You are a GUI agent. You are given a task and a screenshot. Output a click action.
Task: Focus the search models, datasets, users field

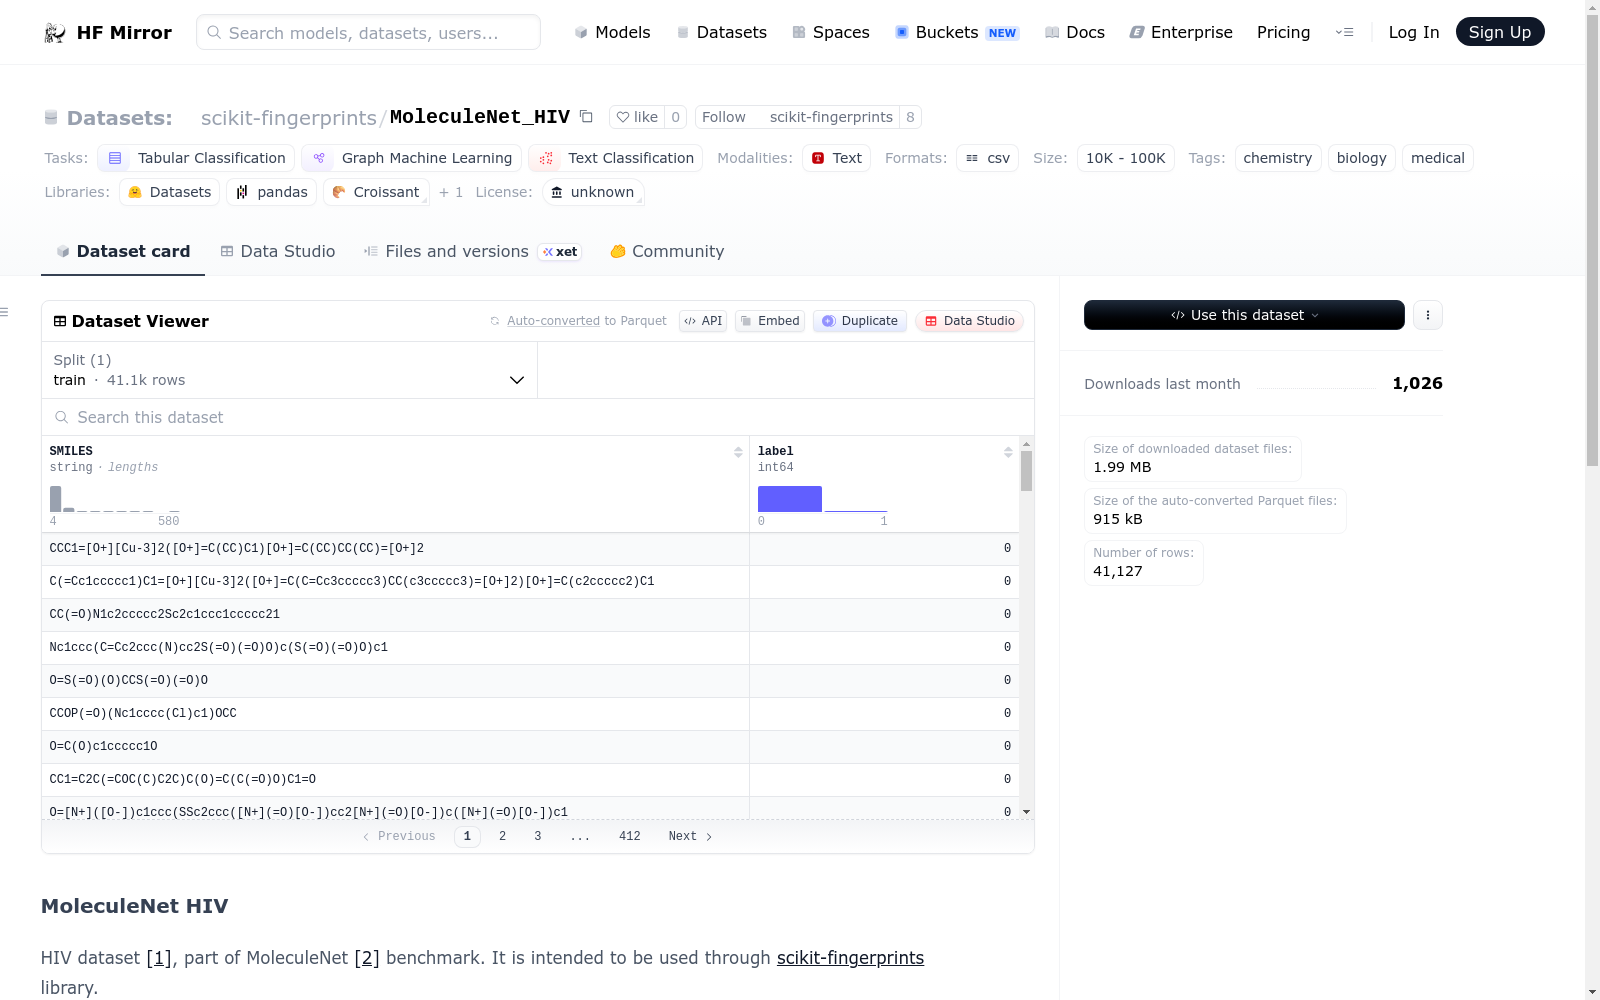tap(368, 32)
